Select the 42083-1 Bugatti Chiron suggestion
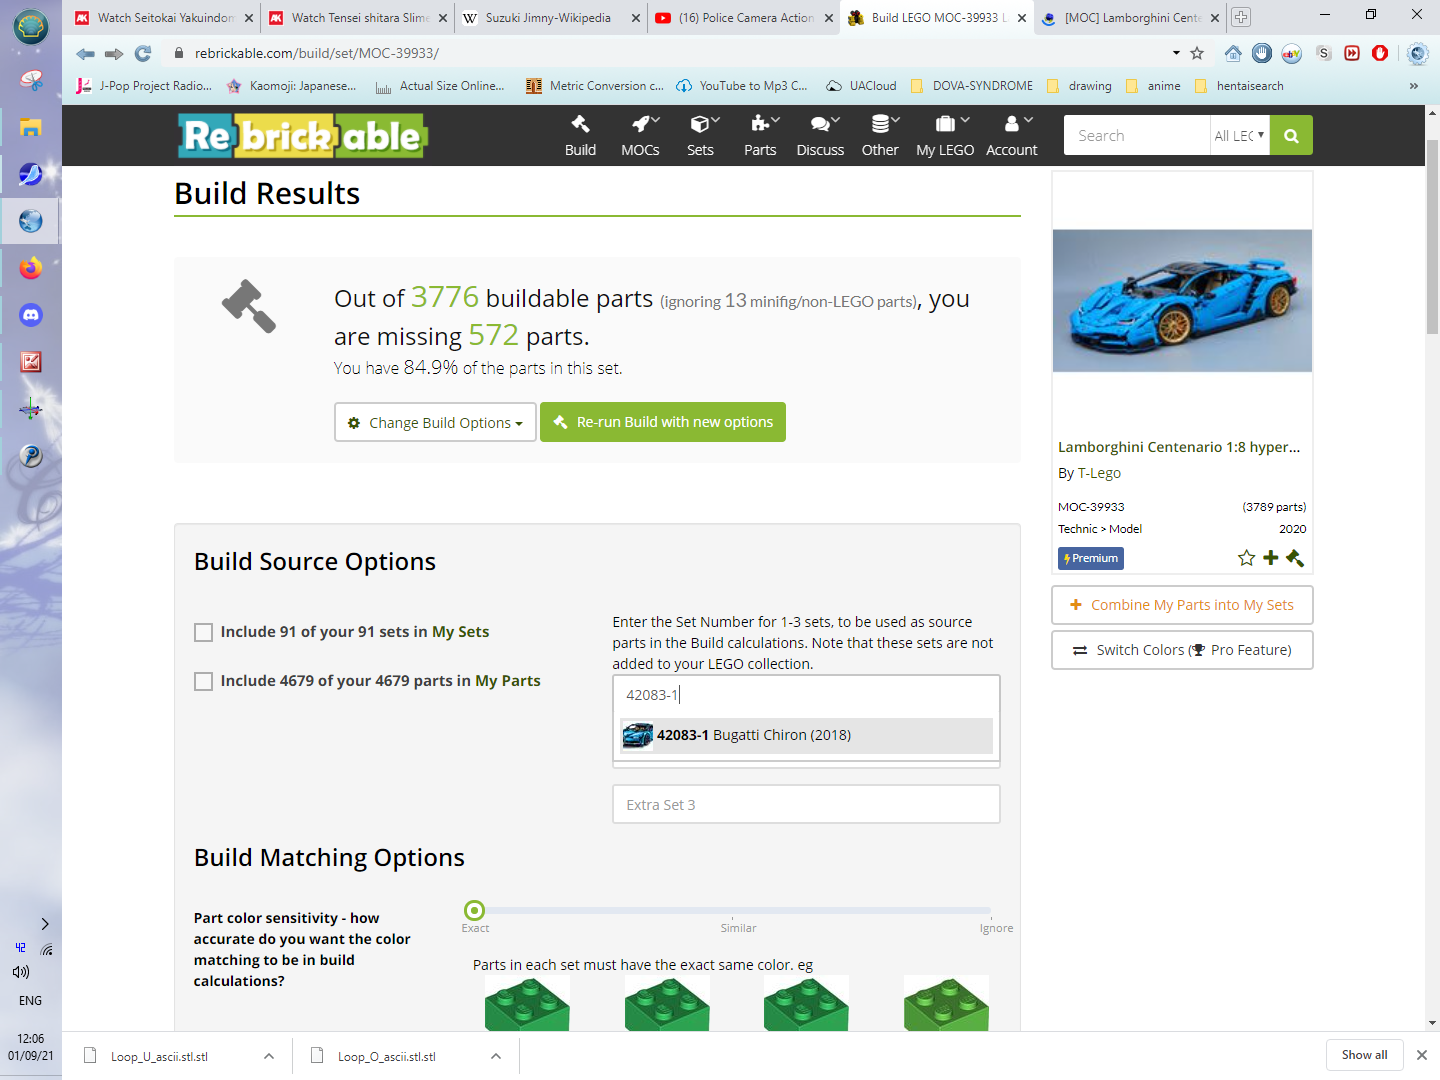This screenshot has width=1440, height=1080. (x=806, y=736)
